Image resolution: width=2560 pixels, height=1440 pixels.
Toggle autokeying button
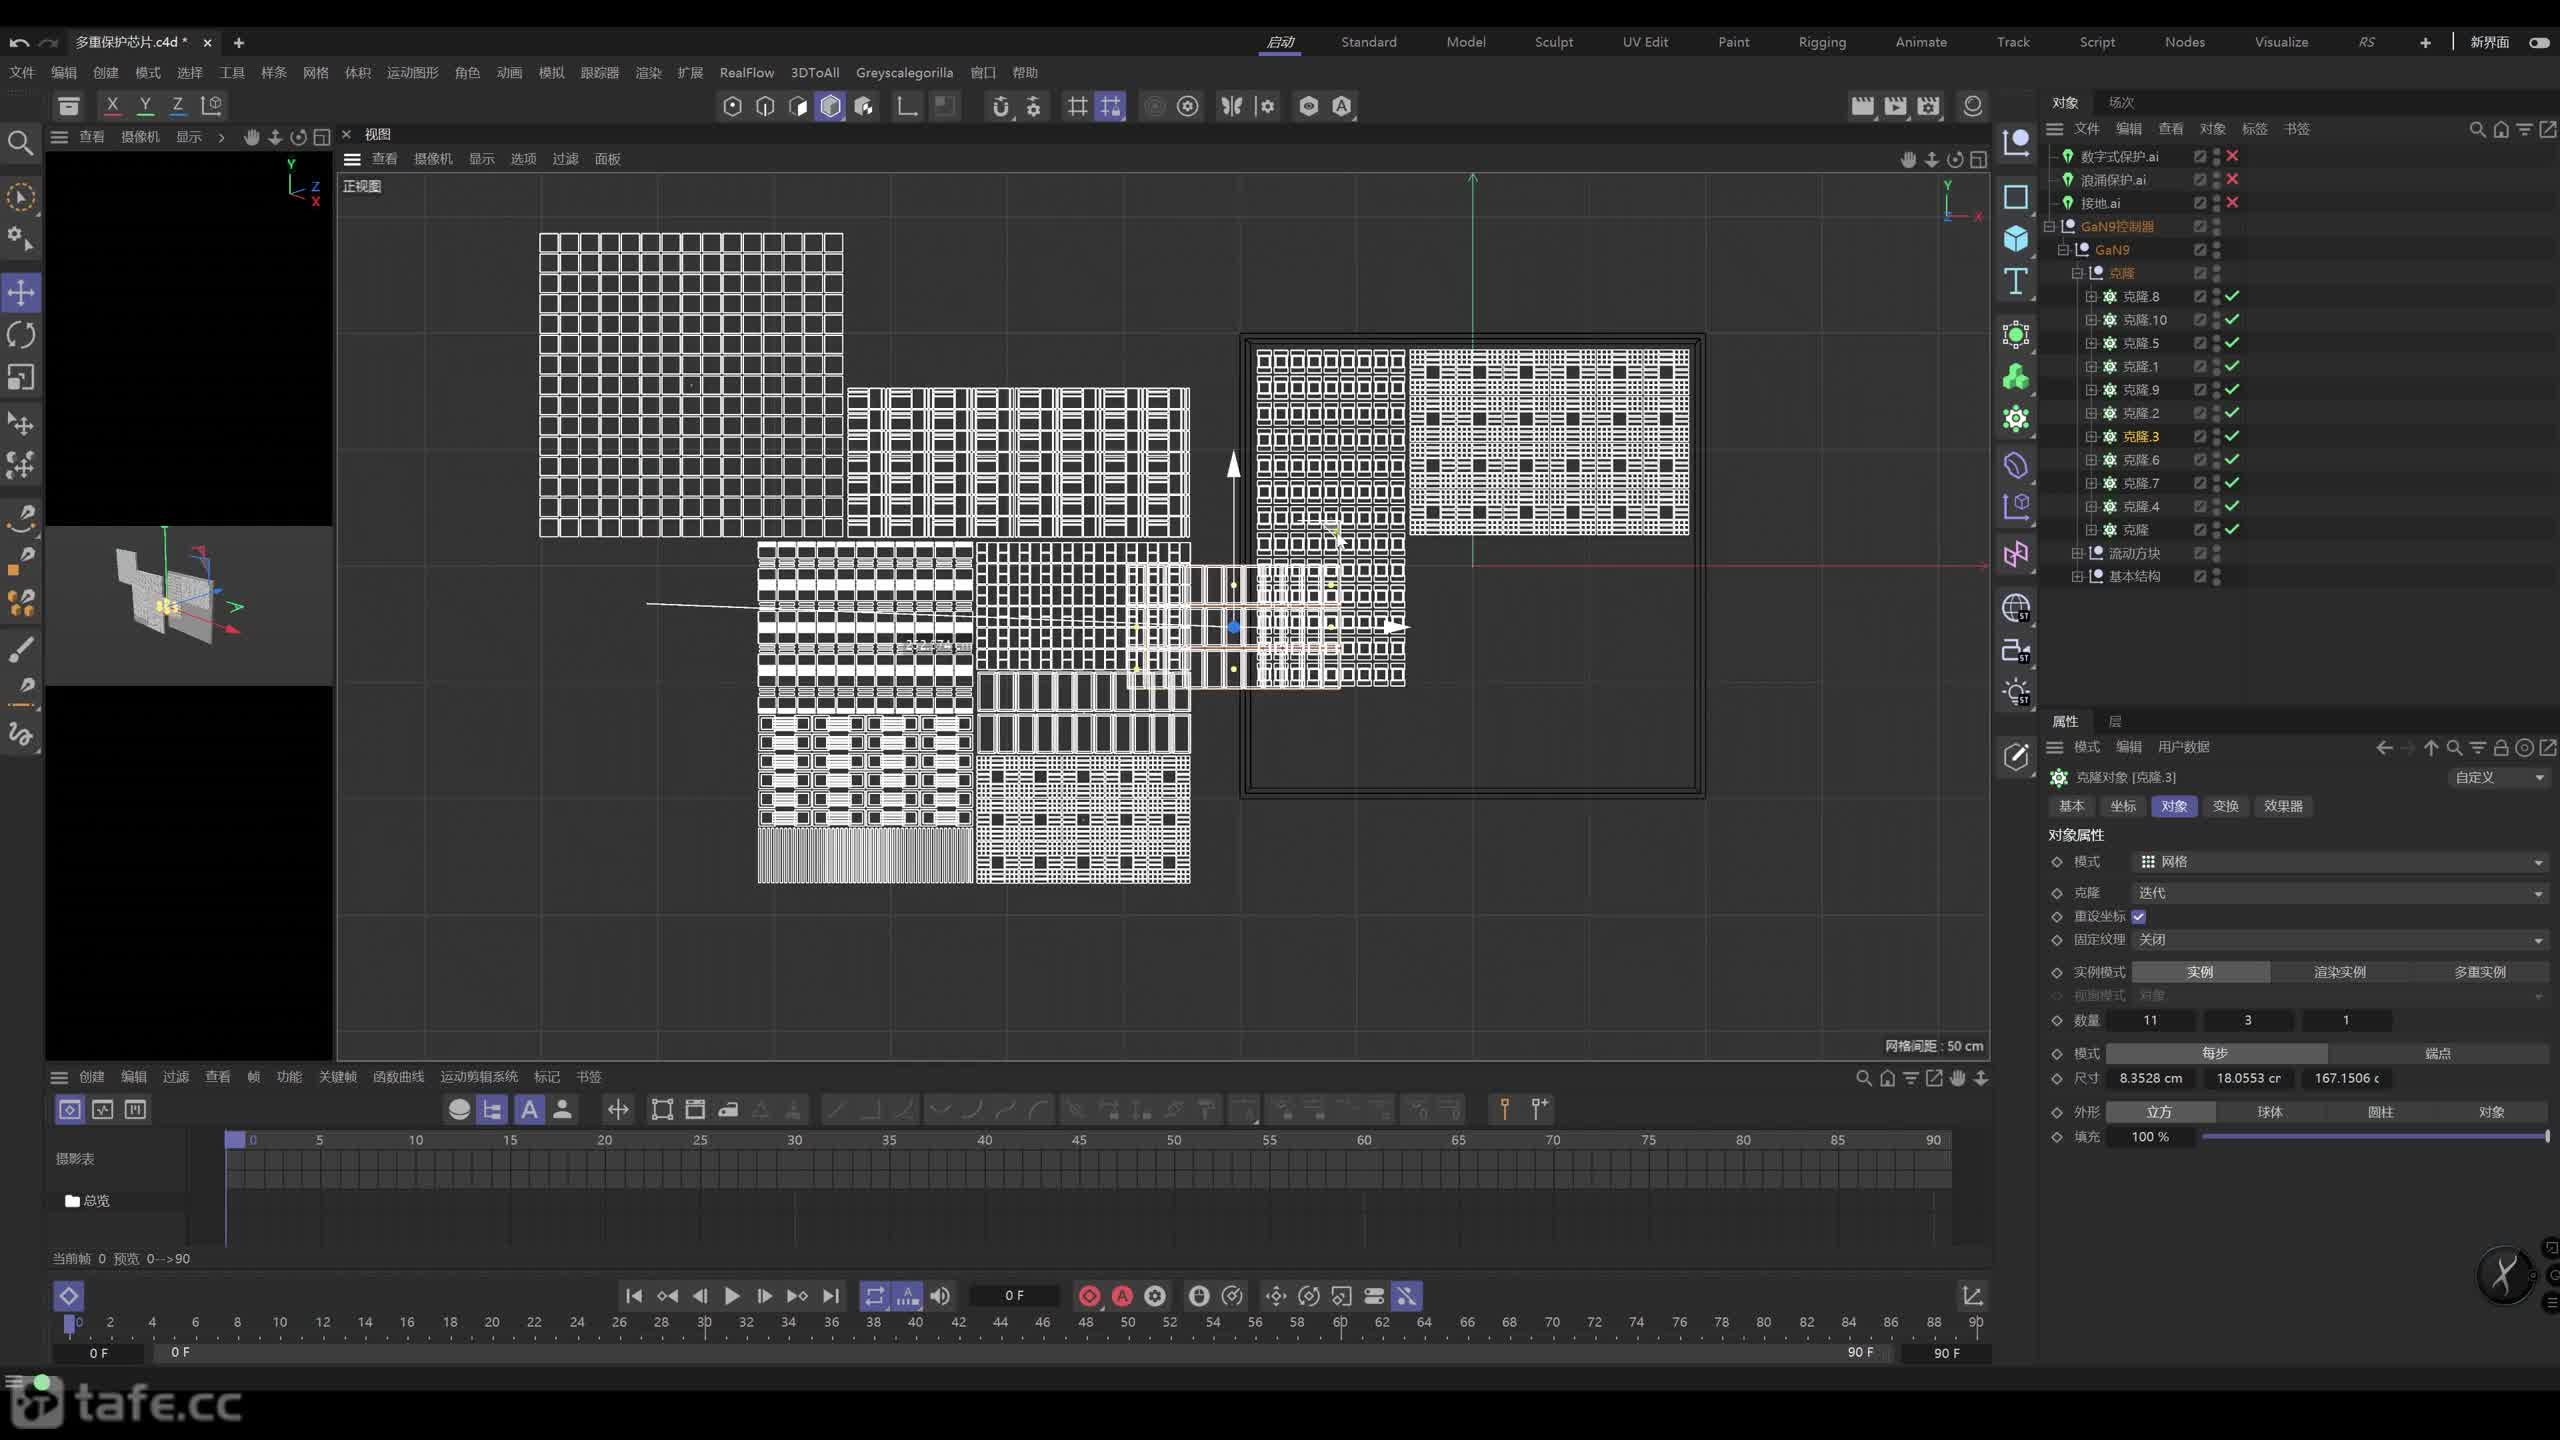(1122, 1296)
